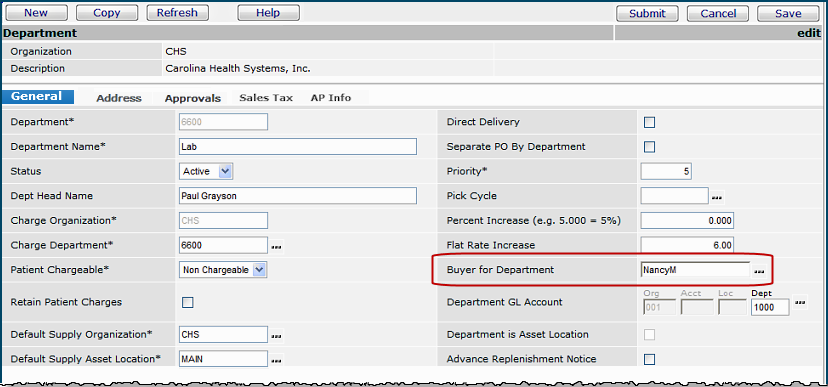Open lookup for Default Supply Asset Location
828x387 pixels.
[277, 360]
